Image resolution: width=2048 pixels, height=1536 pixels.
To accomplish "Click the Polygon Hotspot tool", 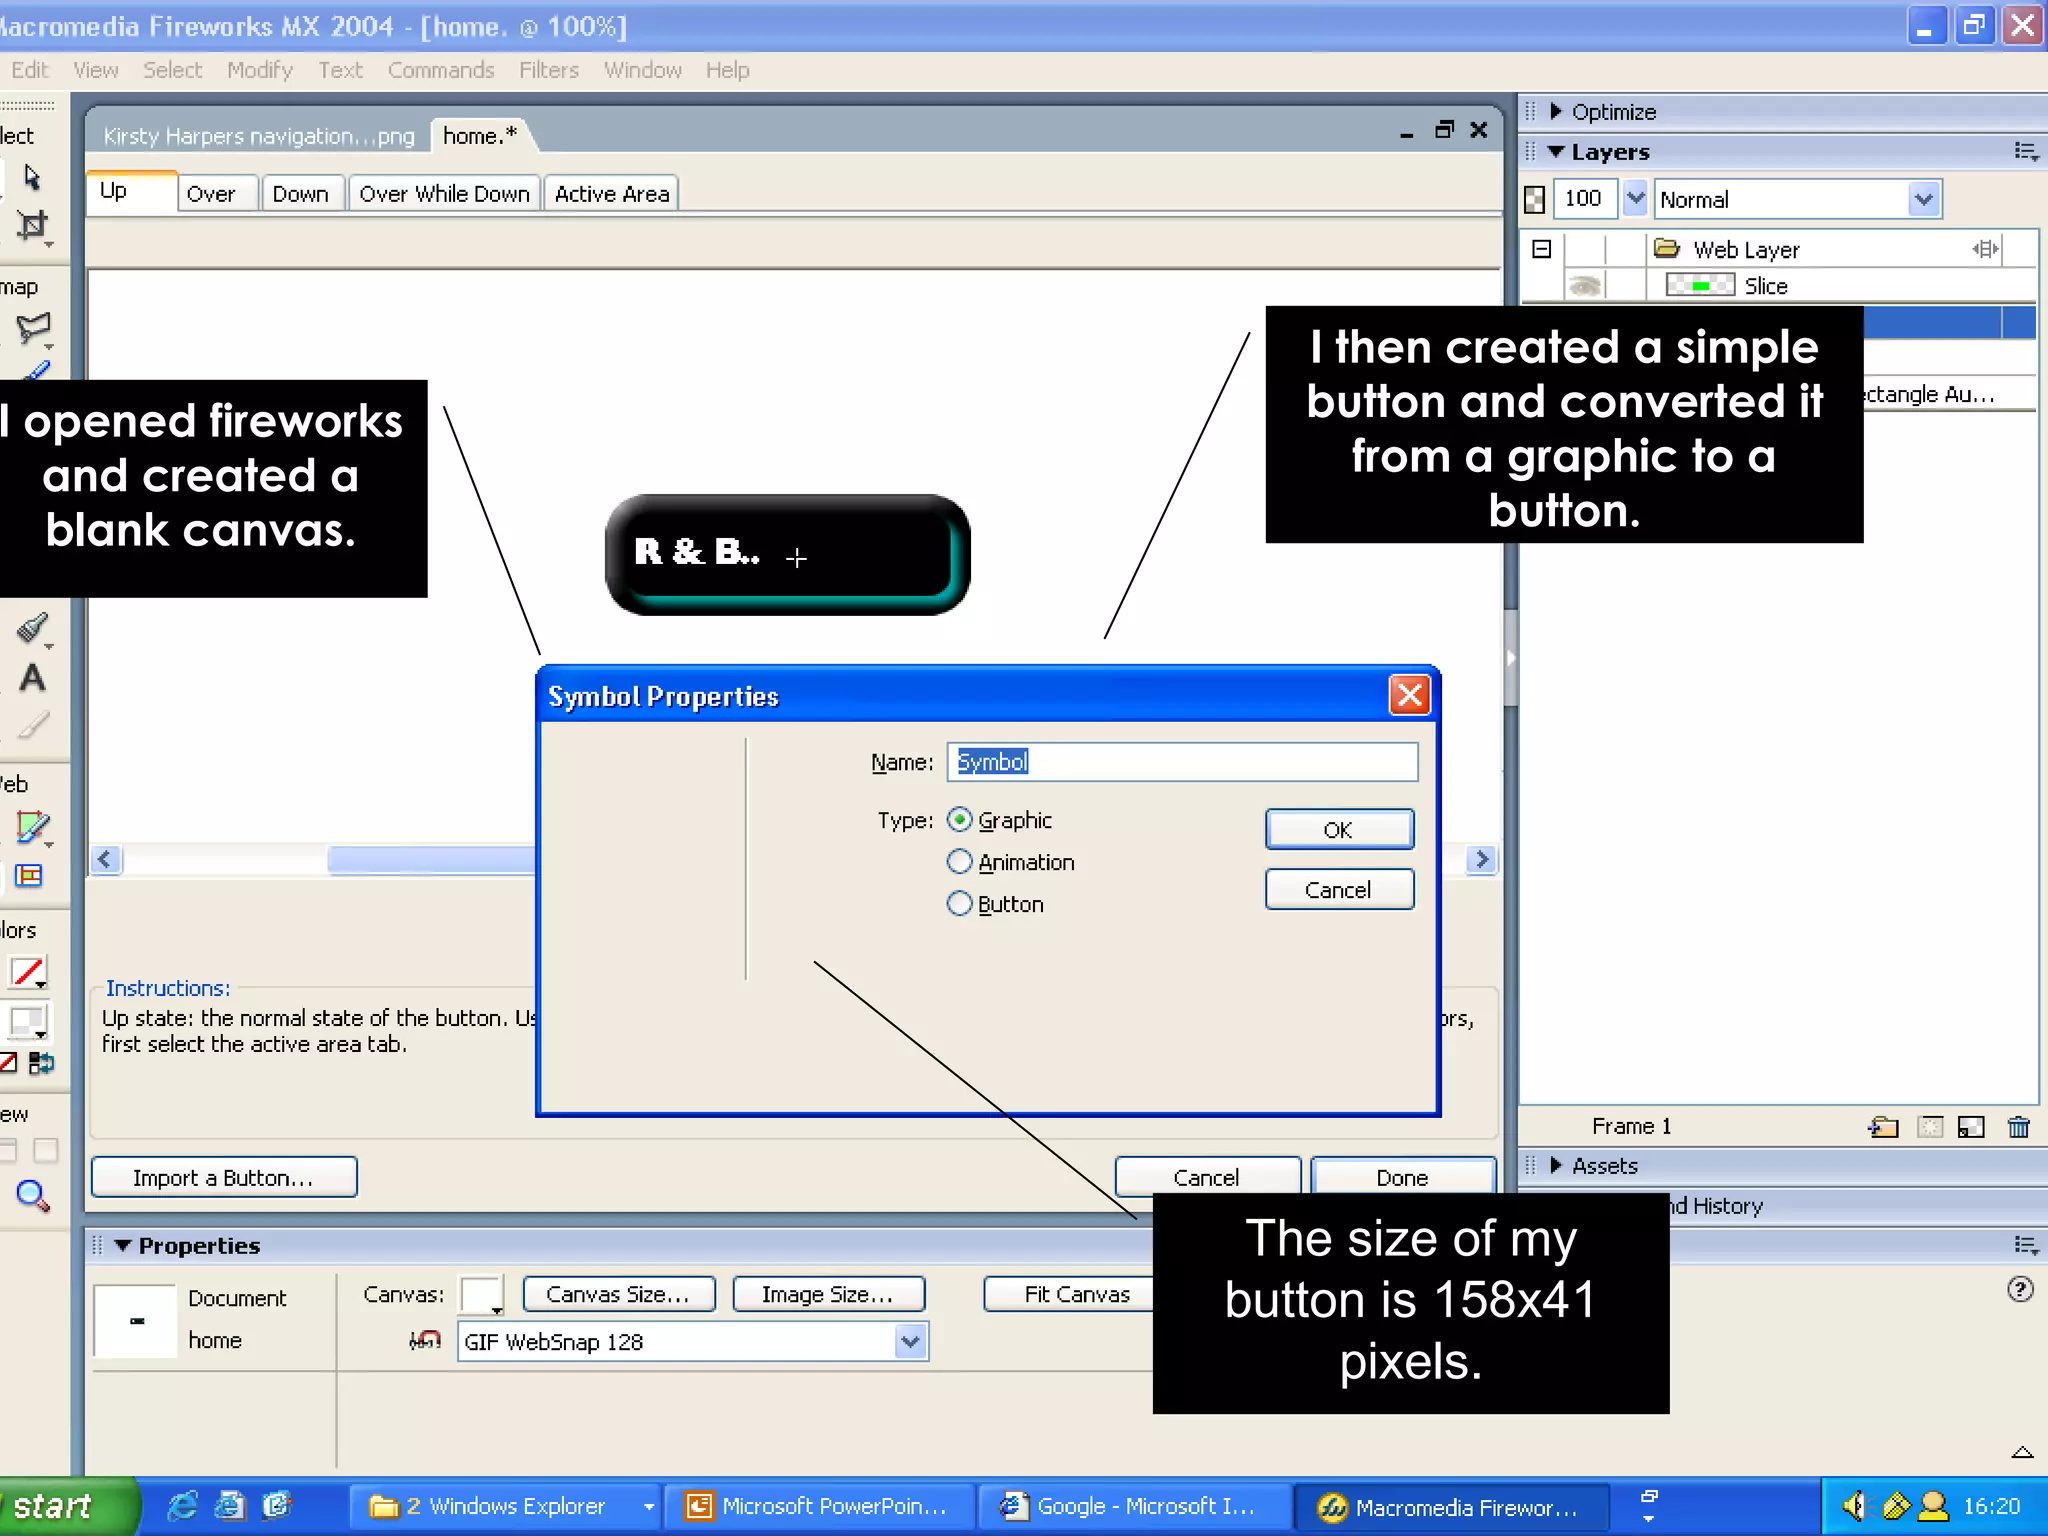I will click(x=32, y=328).
